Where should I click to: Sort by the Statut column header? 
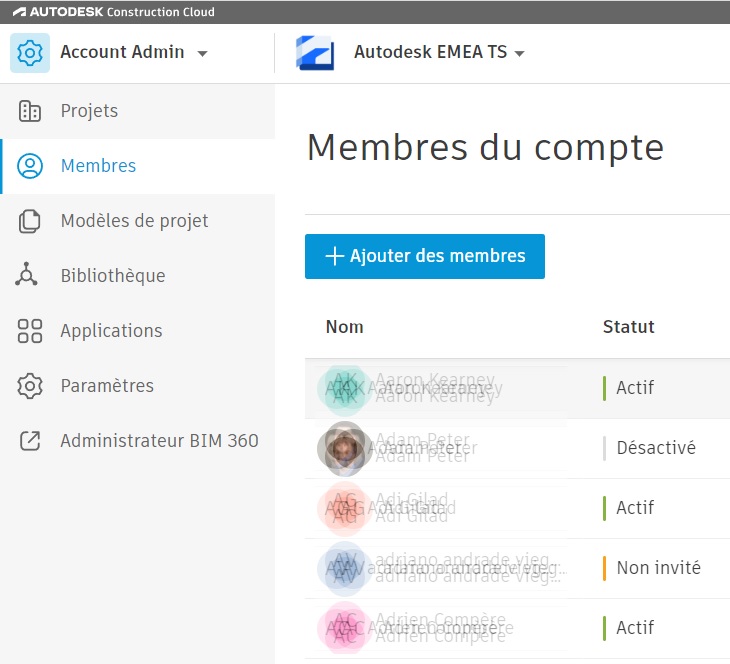point(629,327)
